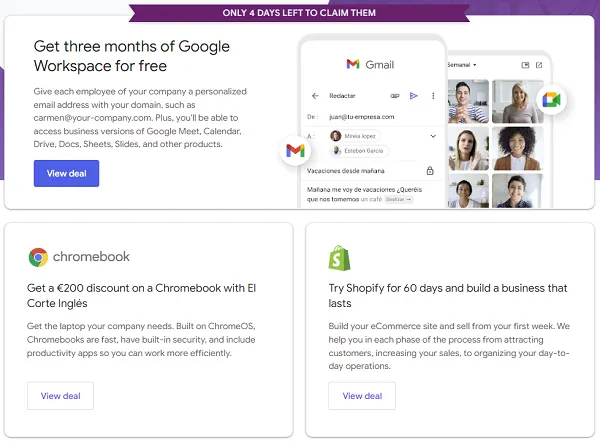The image size is (600, 448).
Task: Click the picture-in-picture icon in Meet mockup
Action: point(525,65)
